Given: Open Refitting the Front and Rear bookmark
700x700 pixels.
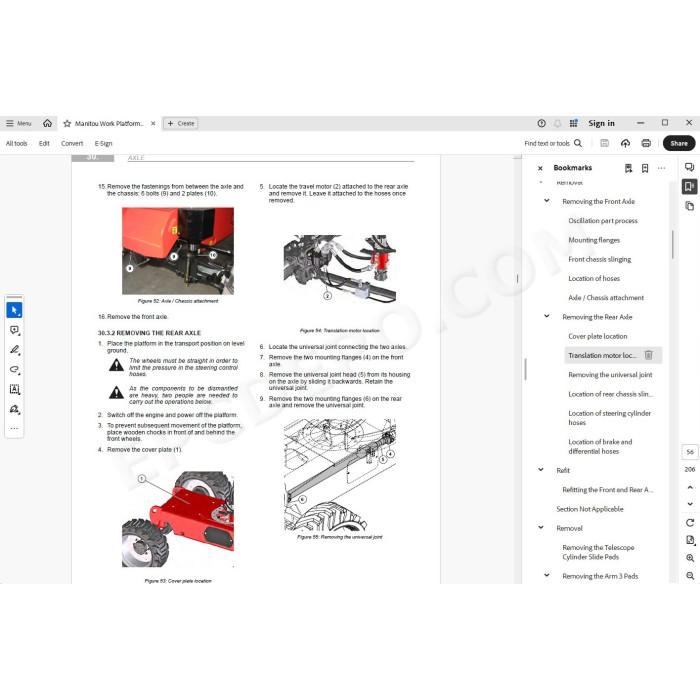Looking at the screenshot, I should click(607, 490).
